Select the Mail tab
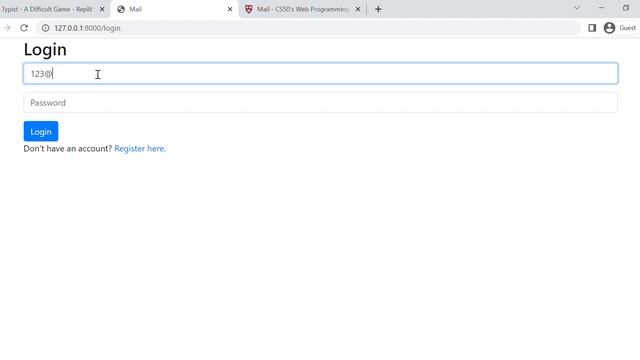Screen dimensions: 640x360 click(x=175, y=9)
